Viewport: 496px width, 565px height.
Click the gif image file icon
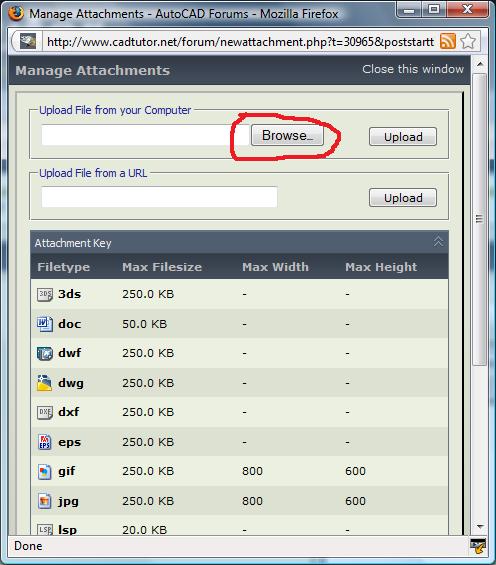pos(45,471)
